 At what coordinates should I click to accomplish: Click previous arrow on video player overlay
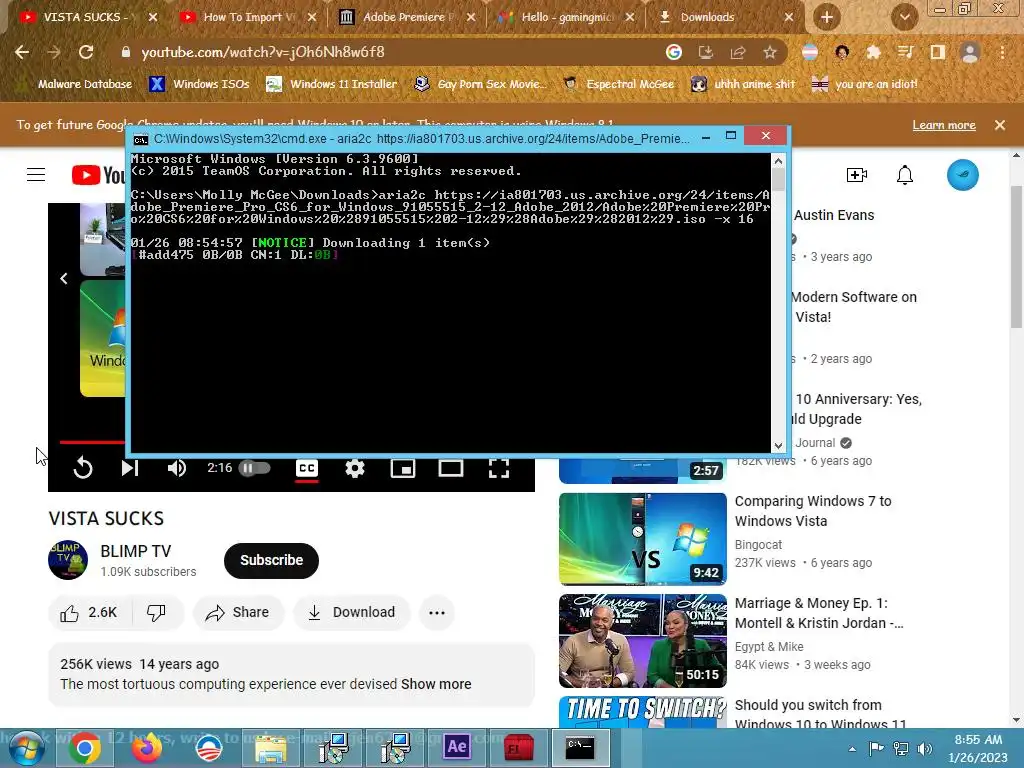[63, 278]
